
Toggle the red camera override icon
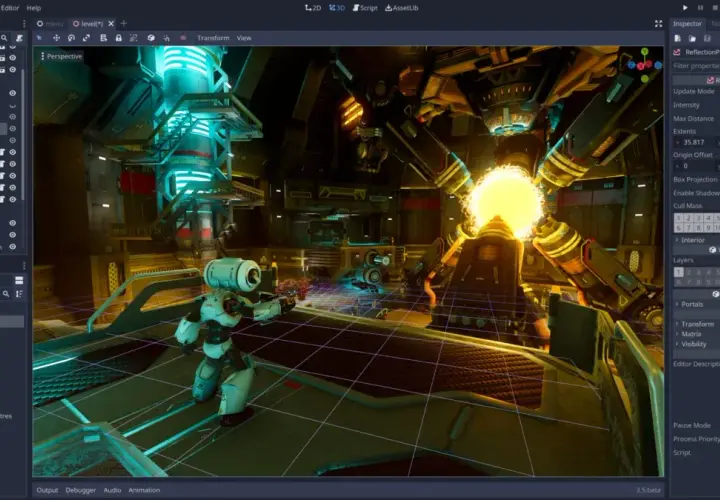click(183, 38)
